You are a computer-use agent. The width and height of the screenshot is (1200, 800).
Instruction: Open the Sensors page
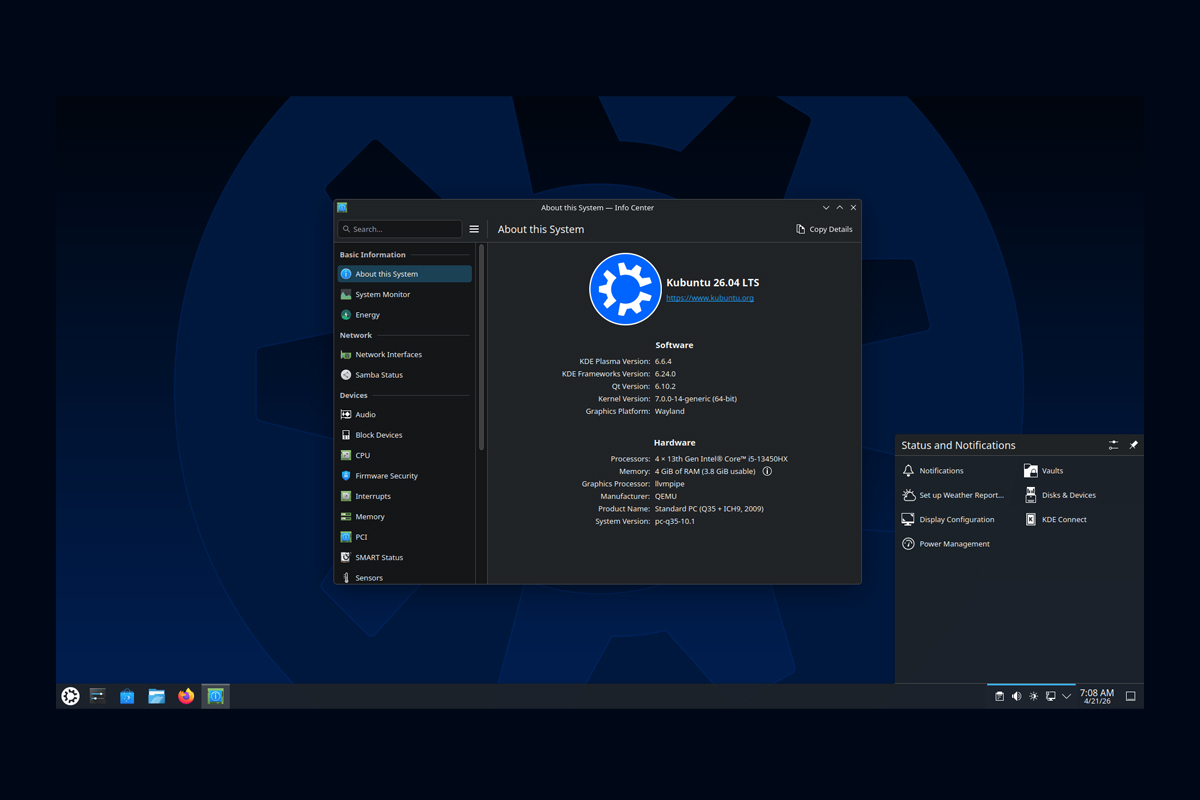[x=405, y=577]
